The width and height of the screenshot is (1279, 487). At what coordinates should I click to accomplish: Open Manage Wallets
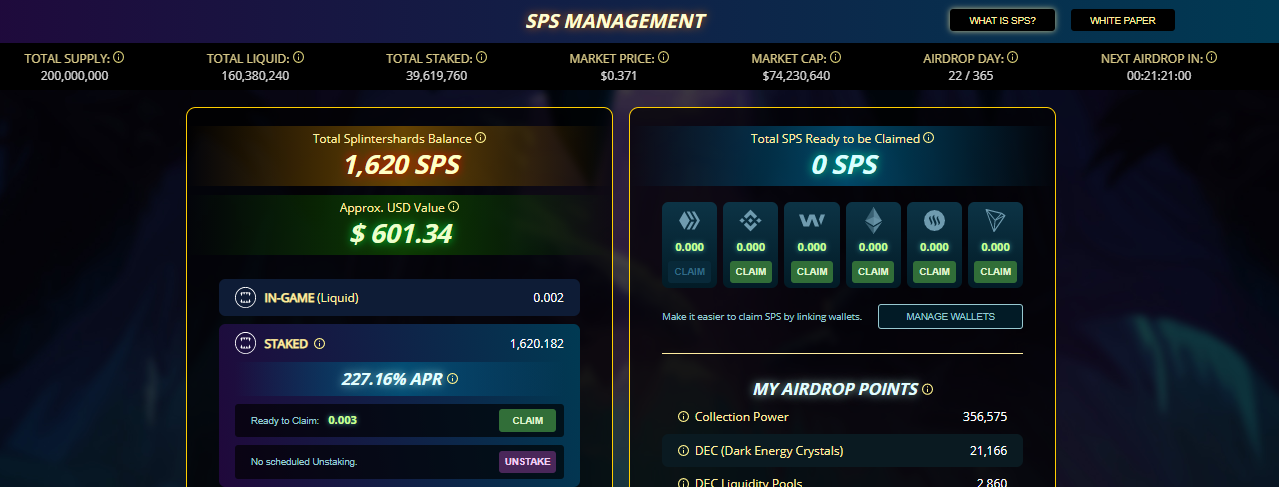click(x=950, y=316)
